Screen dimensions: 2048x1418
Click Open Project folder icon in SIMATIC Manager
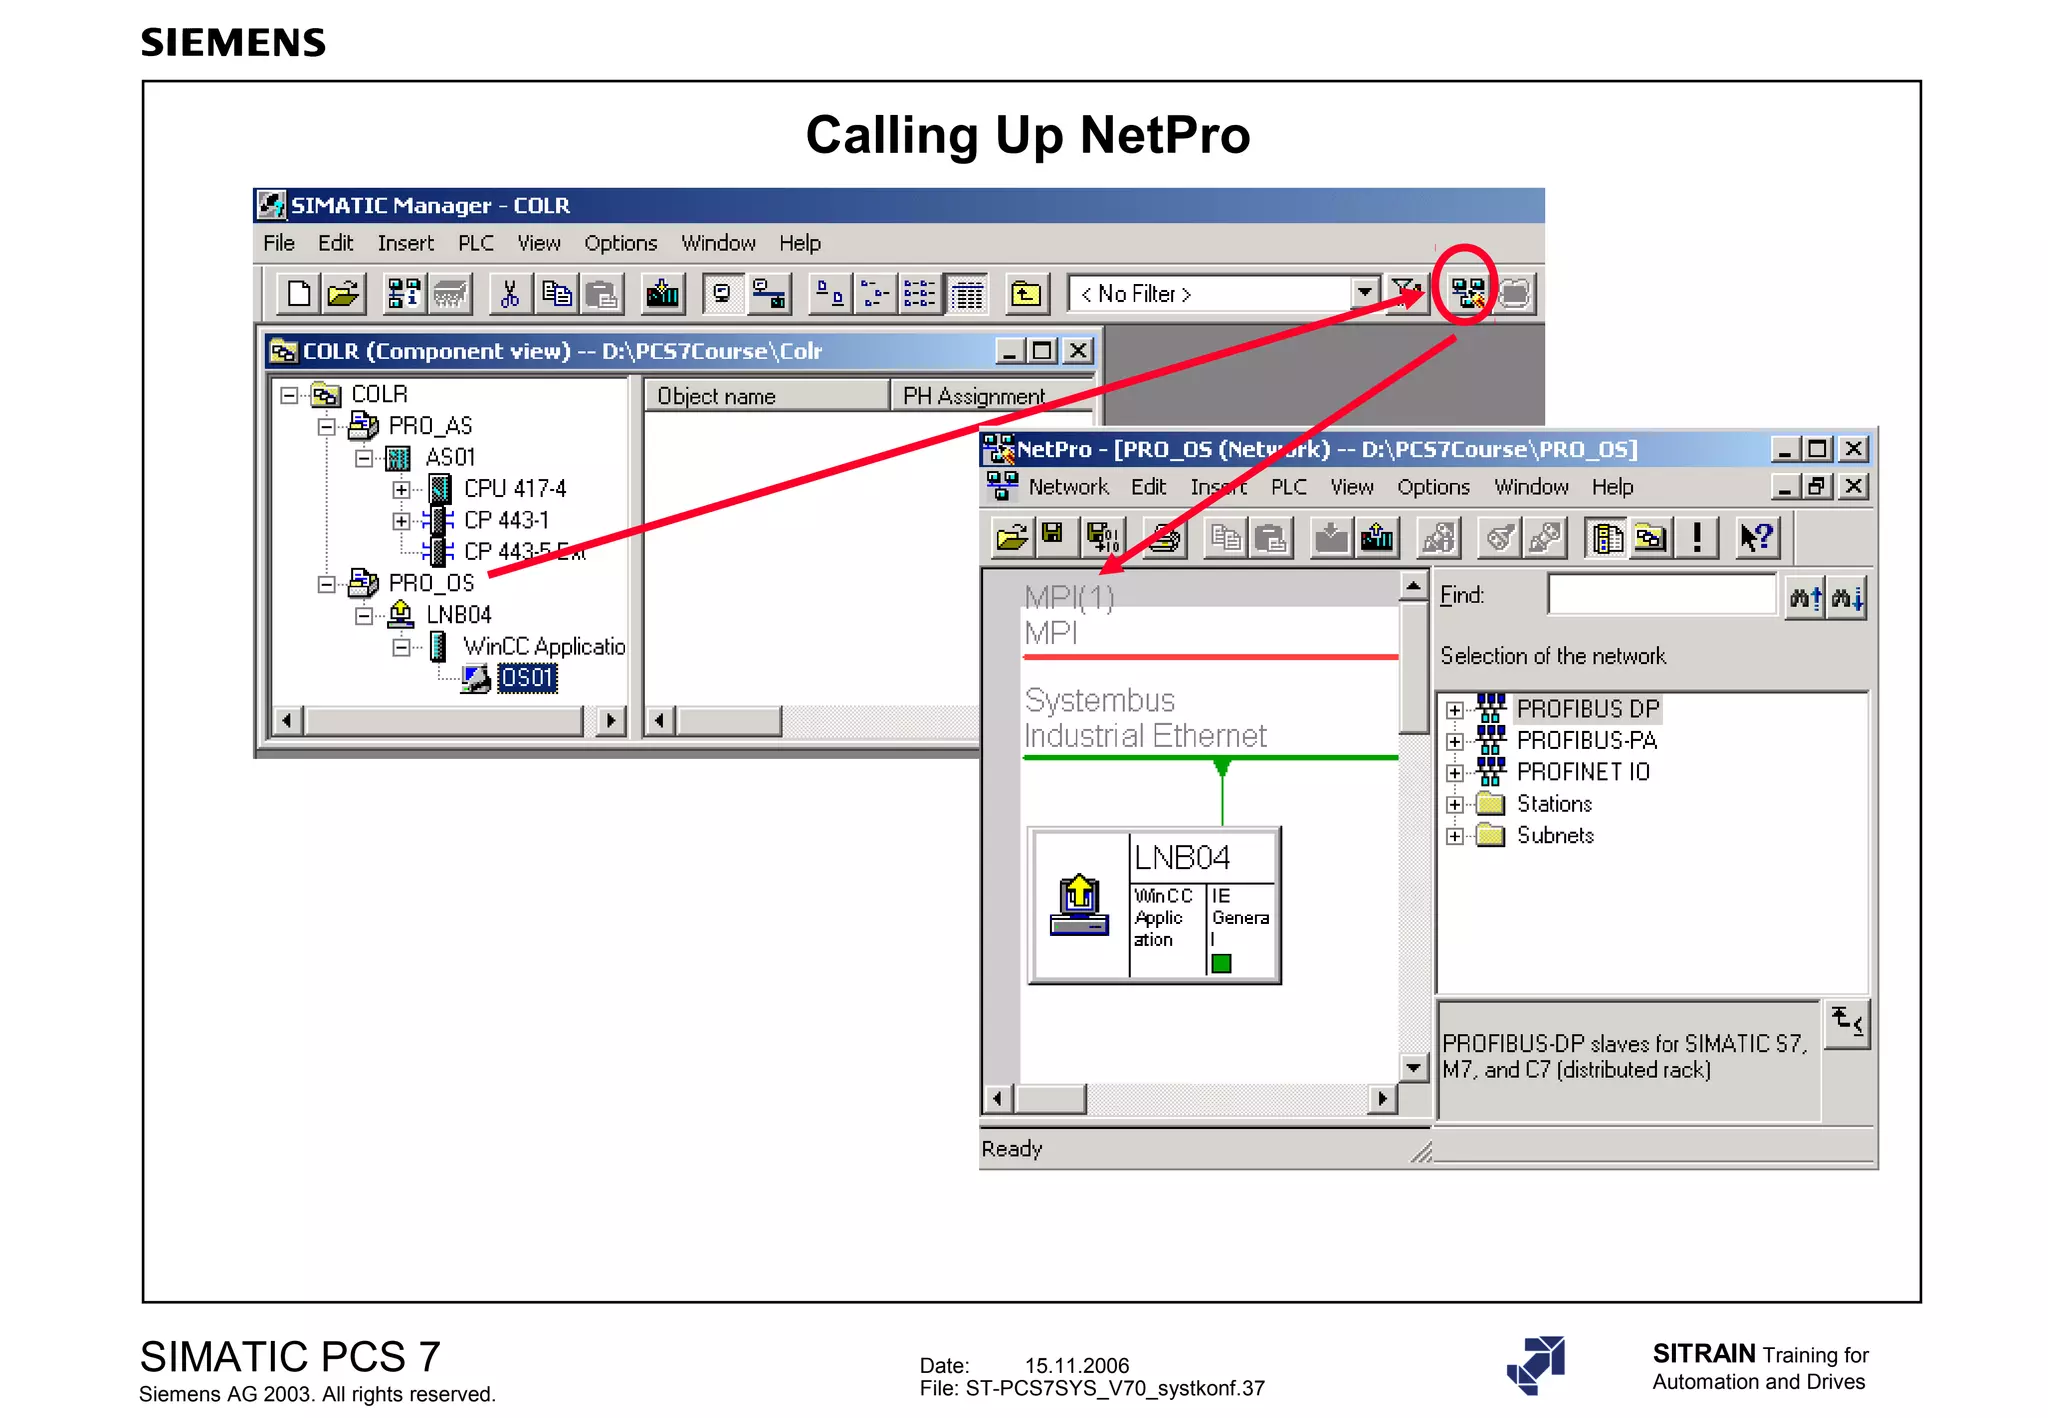pyautogui.click(x=342, y=294)
